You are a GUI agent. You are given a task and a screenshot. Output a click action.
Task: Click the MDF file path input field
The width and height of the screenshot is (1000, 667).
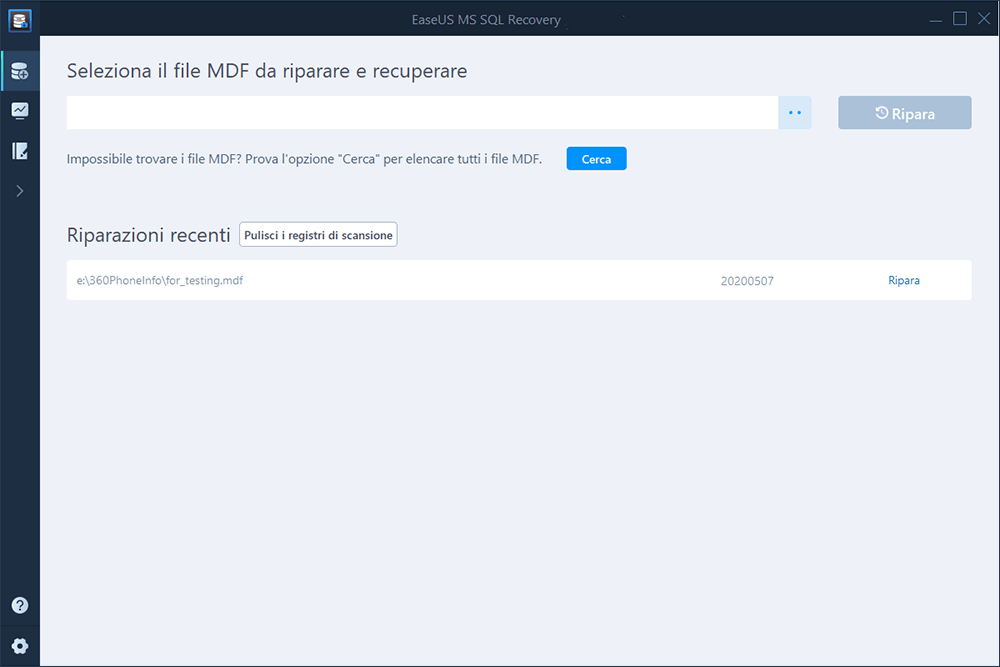pyautogui.click(x=422, y=113)
